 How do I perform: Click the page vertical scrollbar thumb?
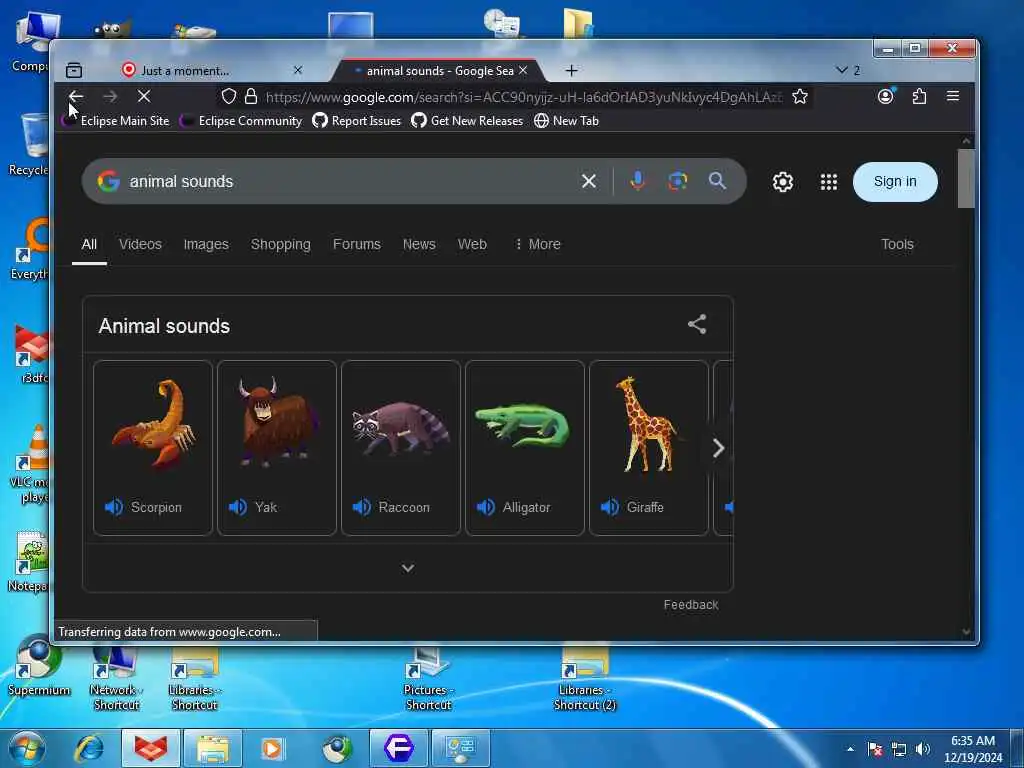tap(966, 178)
